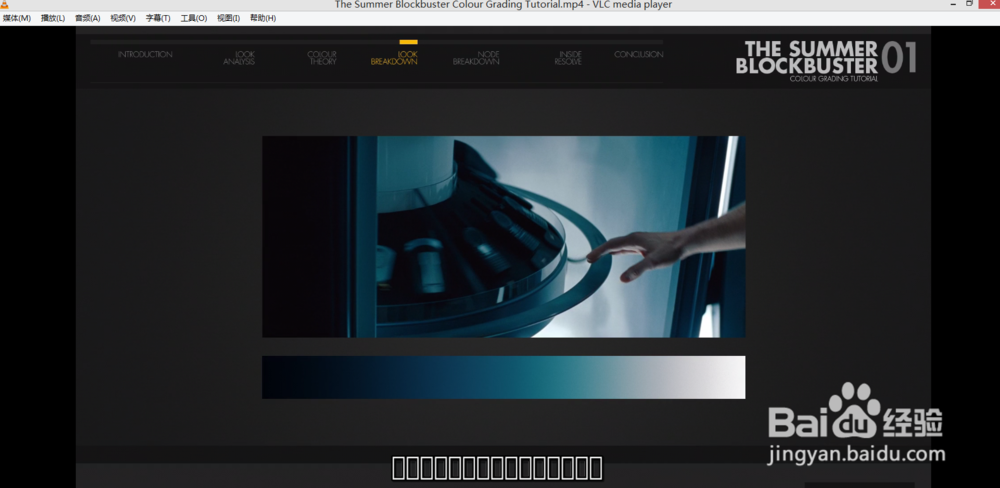Open the 字幕(T) subtitle menu
Screen dimensions: 1000x488
158,18
